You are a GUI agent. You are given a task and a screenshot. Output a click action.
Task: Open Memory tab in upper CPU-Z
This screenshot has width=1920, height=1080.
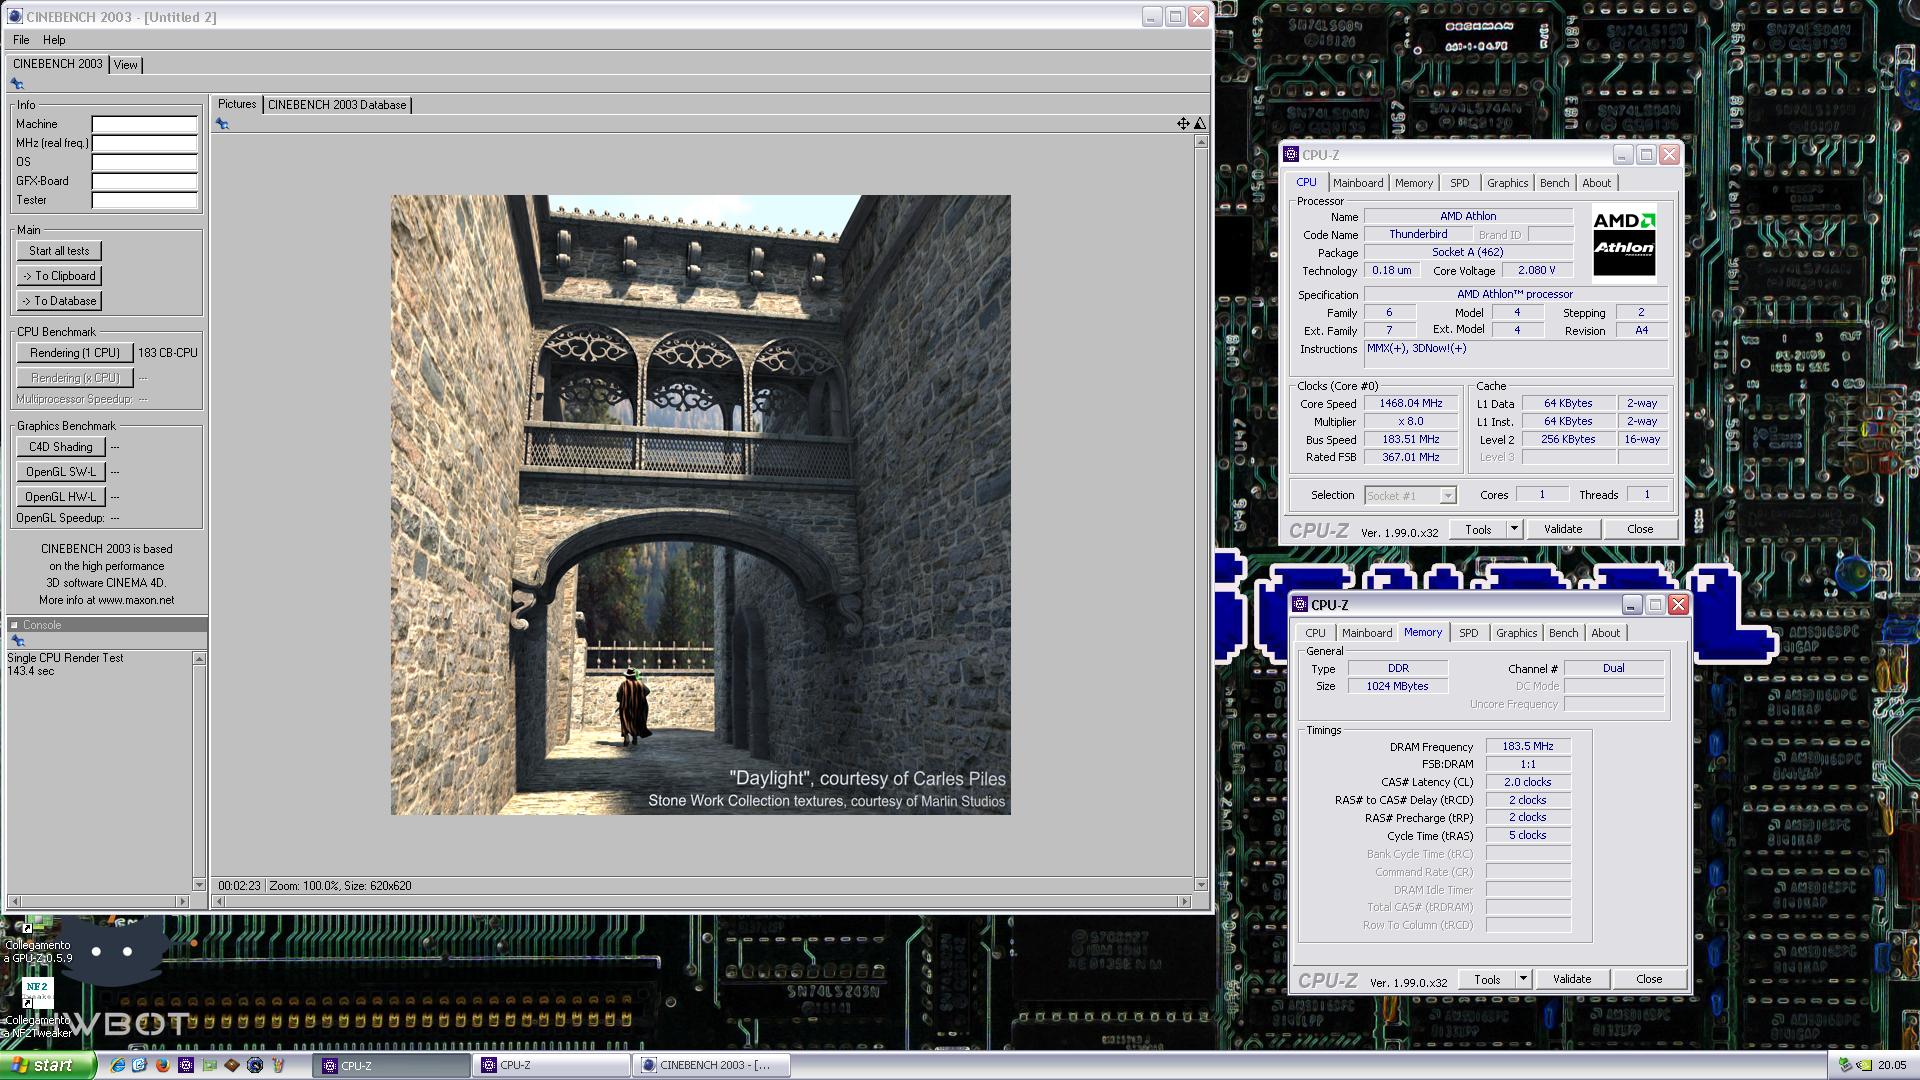tap(1414, 183)
